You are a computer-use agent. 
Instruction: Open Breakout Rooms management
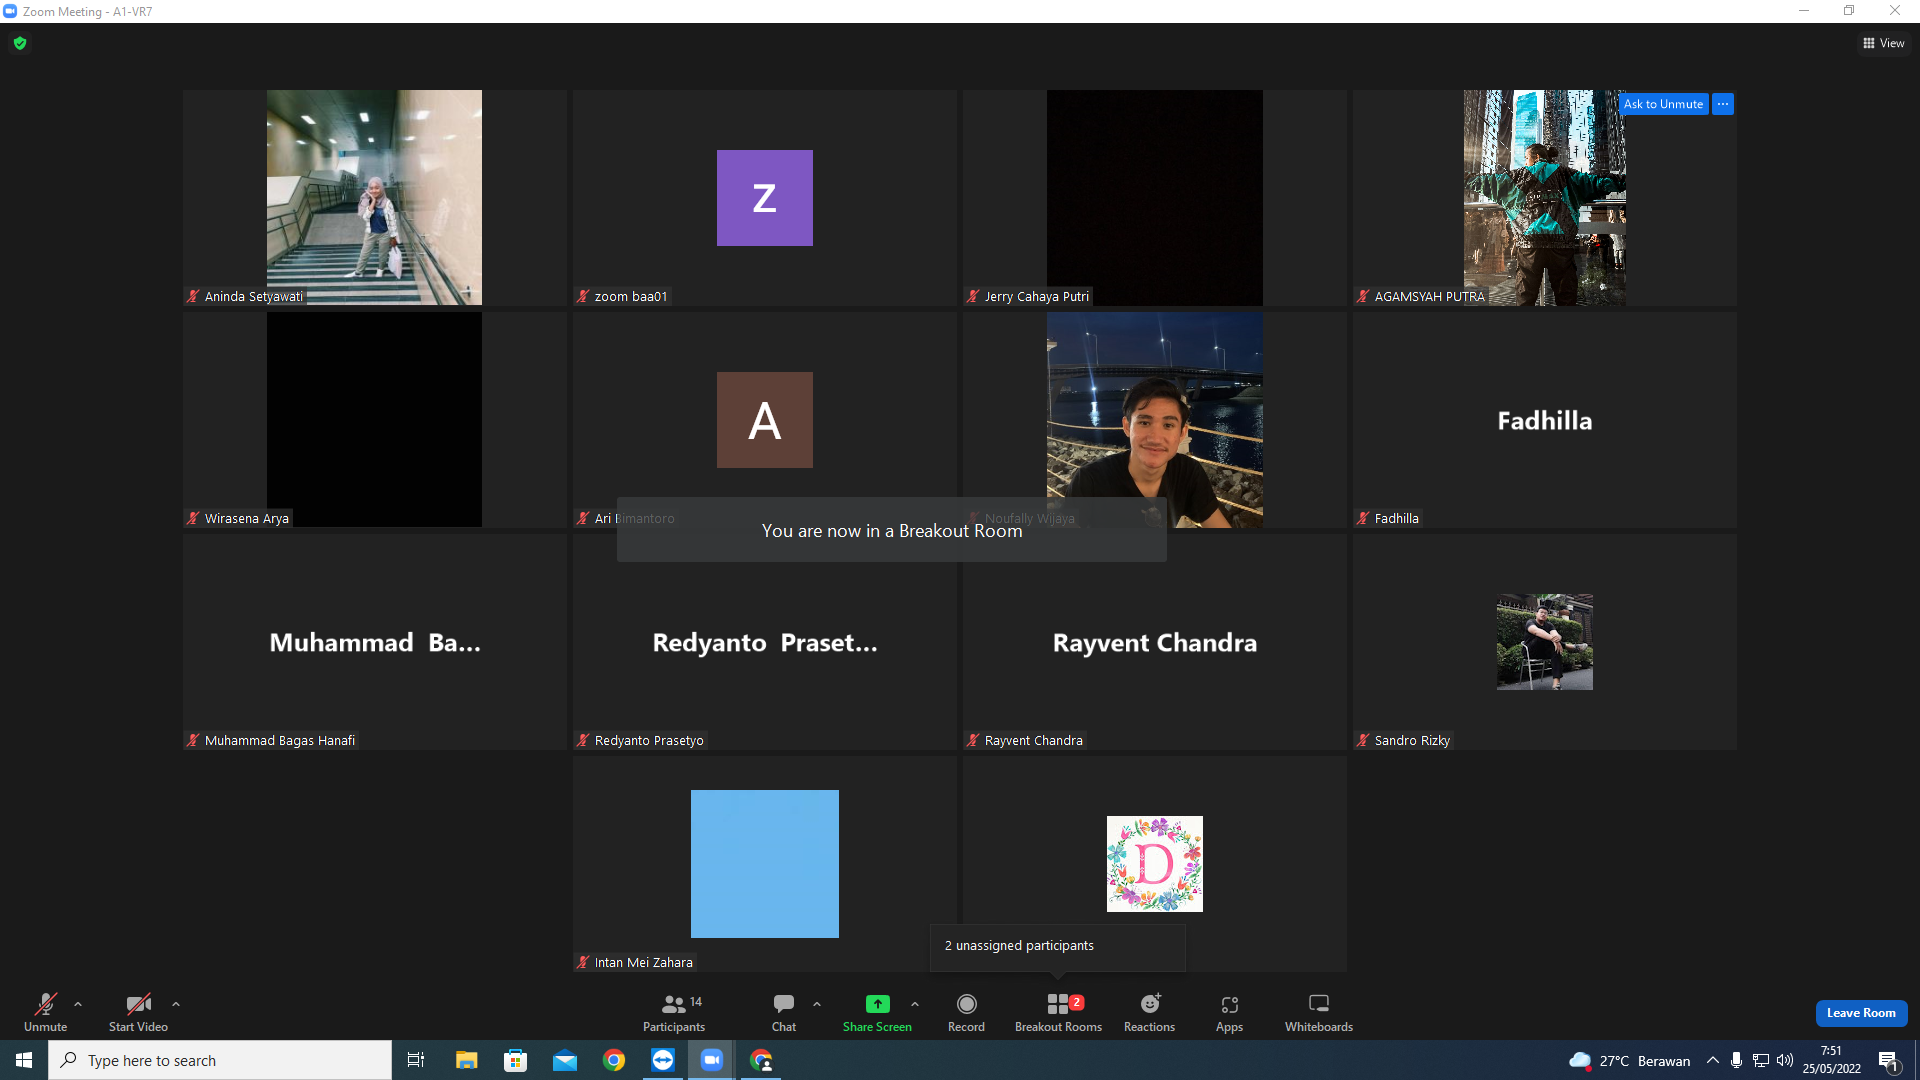(1058, 1012)
